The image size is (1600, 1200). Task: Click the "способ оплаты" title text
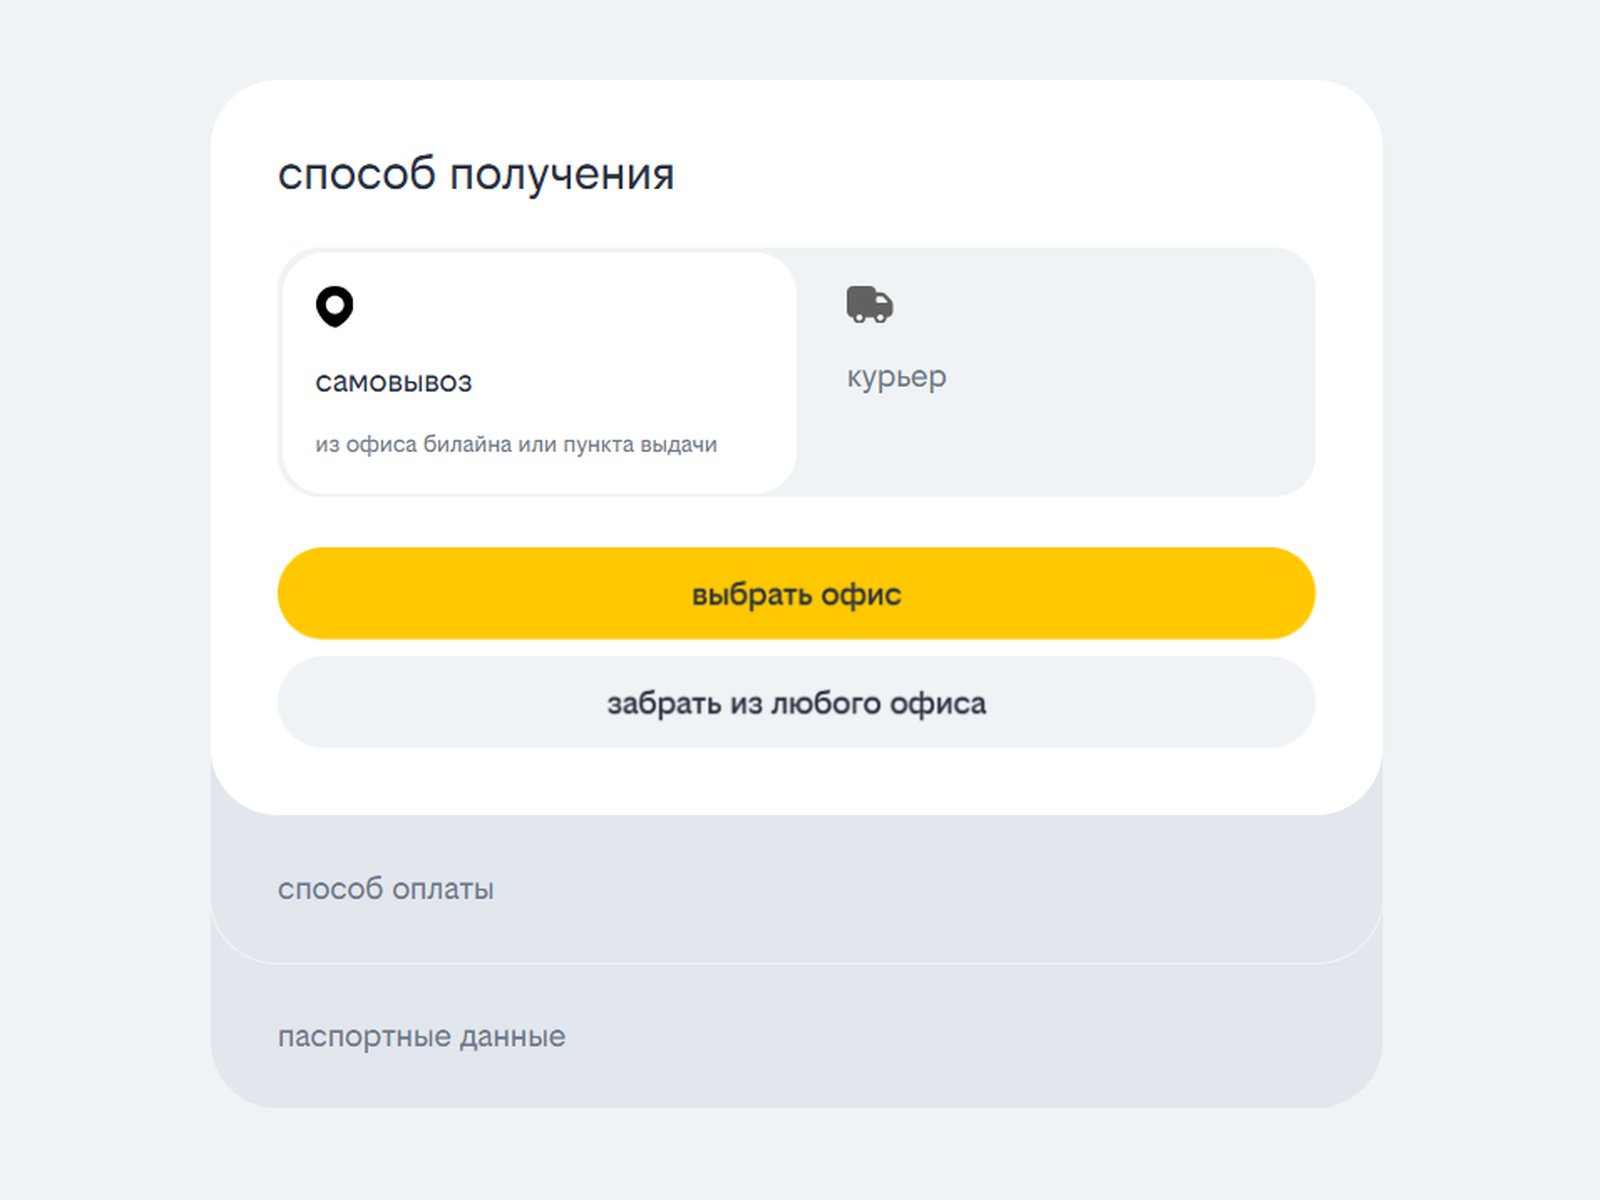(x=386, y=889)
